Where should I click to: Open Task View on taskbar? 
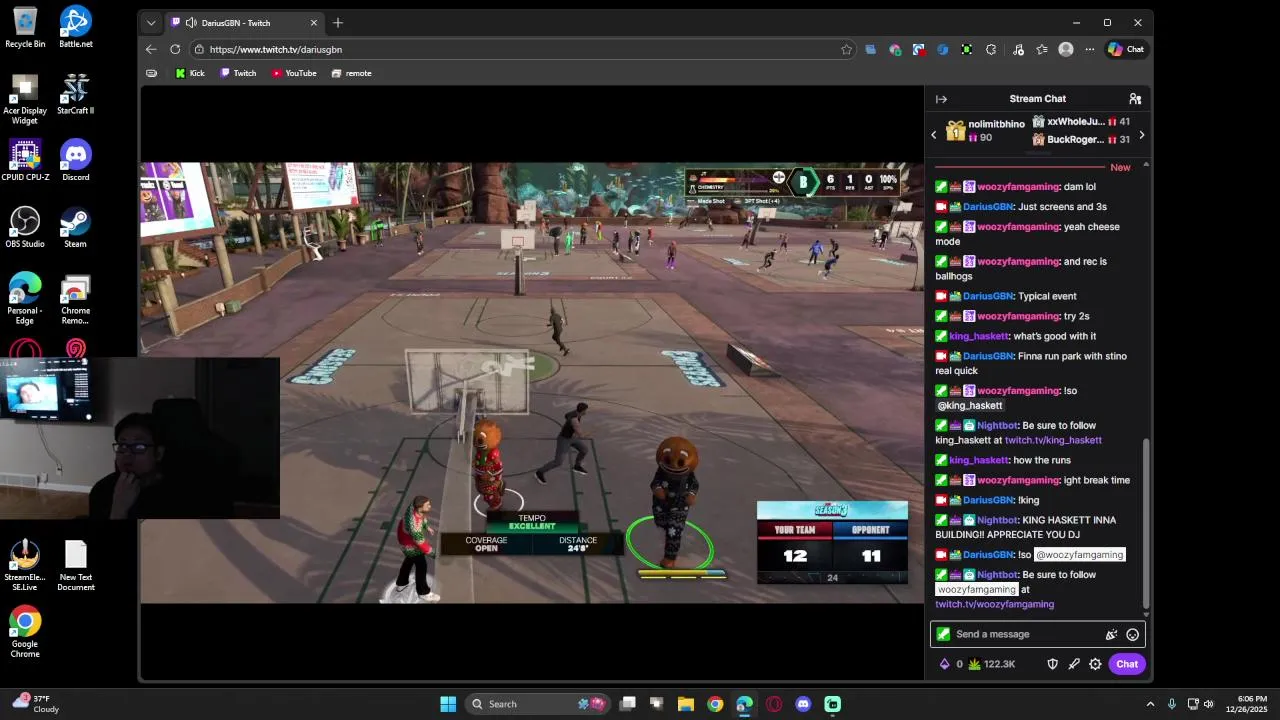coord(627,704)
